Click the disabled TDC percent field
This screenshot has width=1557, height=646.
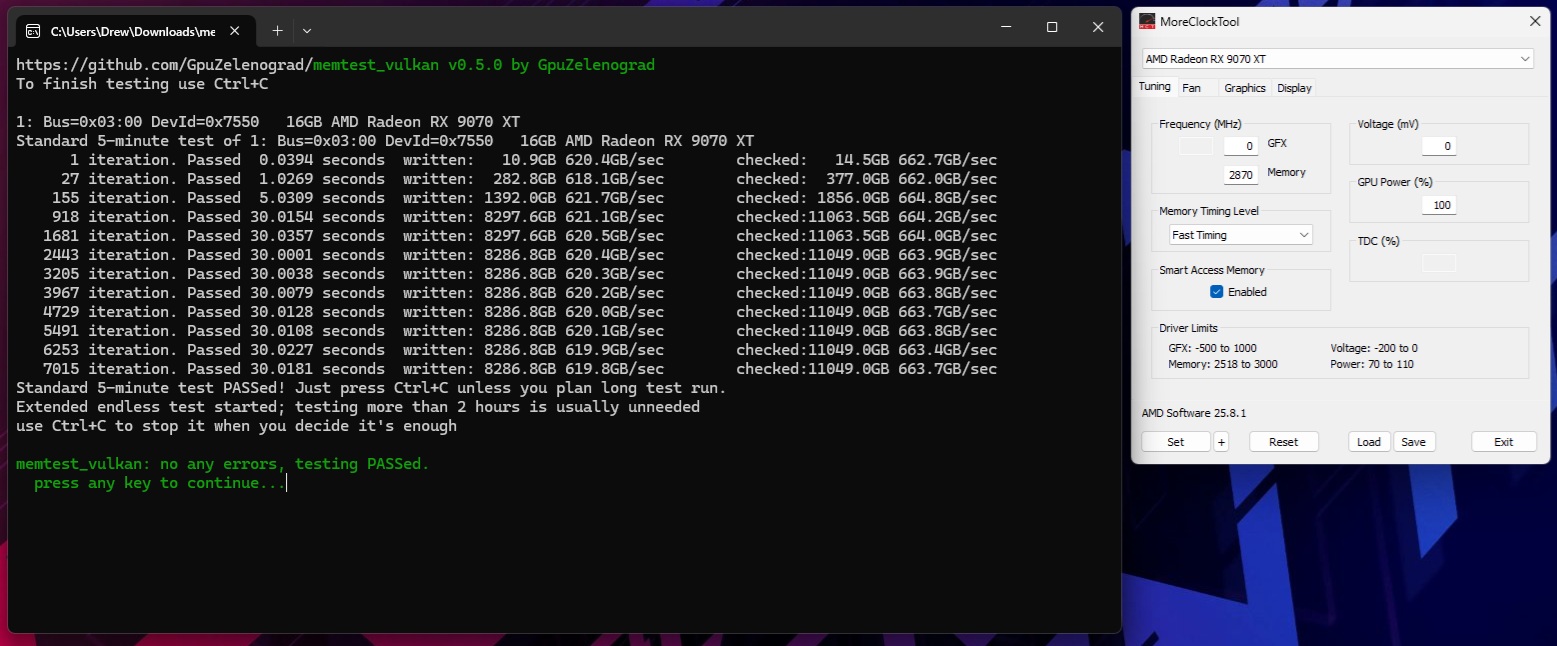[1439, 263]
